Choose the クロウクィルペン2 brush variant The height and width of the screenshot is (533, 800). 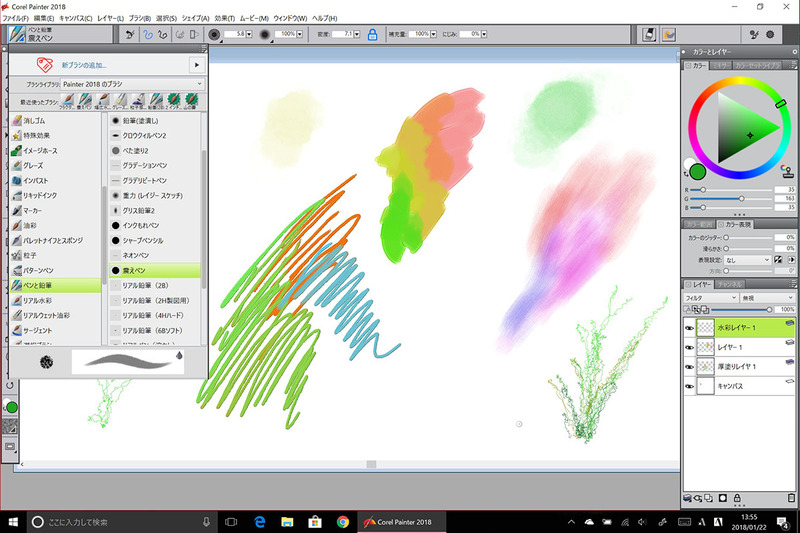point(155,136)
